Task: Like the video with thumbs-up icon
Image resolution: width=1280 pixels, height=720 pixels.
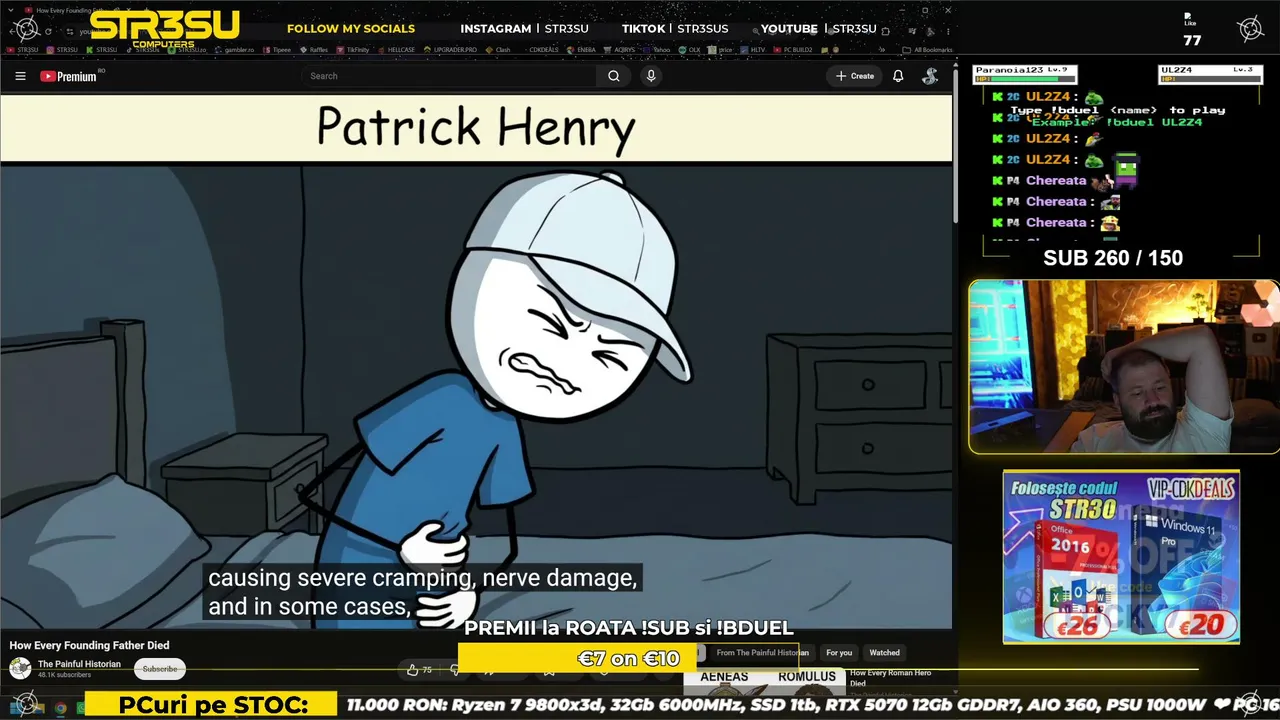Action: [412, 670]
